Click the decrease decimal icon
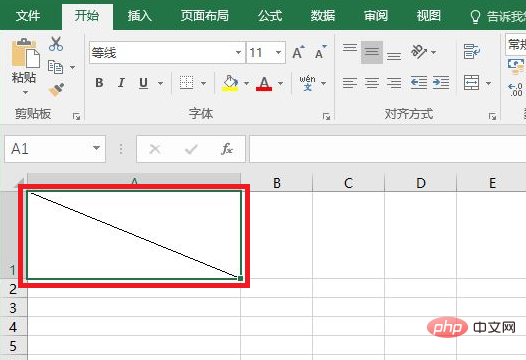The image size is (526, 360). (516, 90)
